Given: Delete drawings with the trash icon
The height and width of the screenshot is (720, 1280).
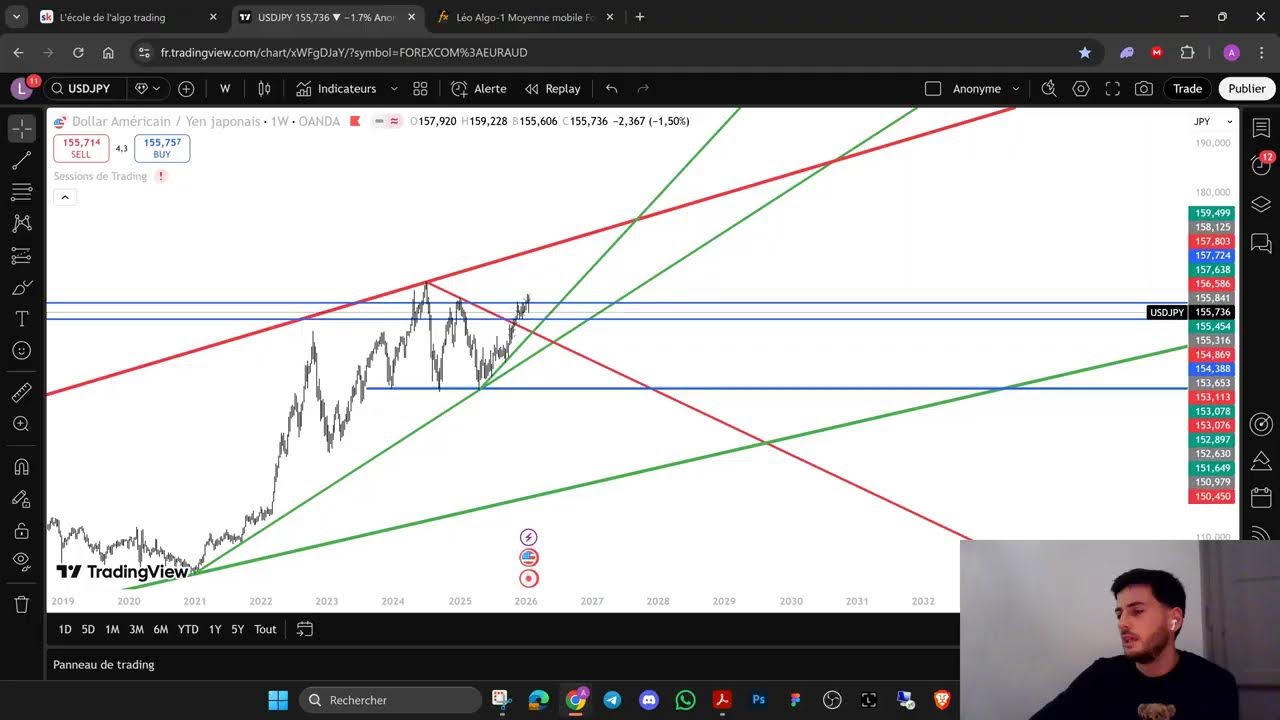Looking at the screenshot, I should coord(21,604).
